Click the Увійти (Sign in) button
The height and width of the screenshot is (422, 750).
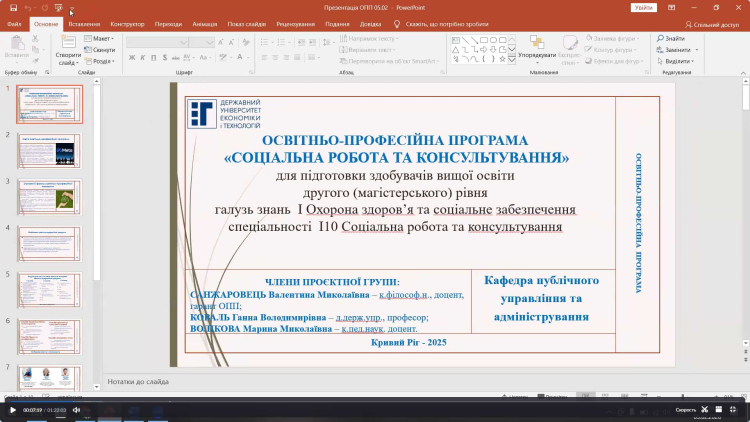click(x=644, y=7)
